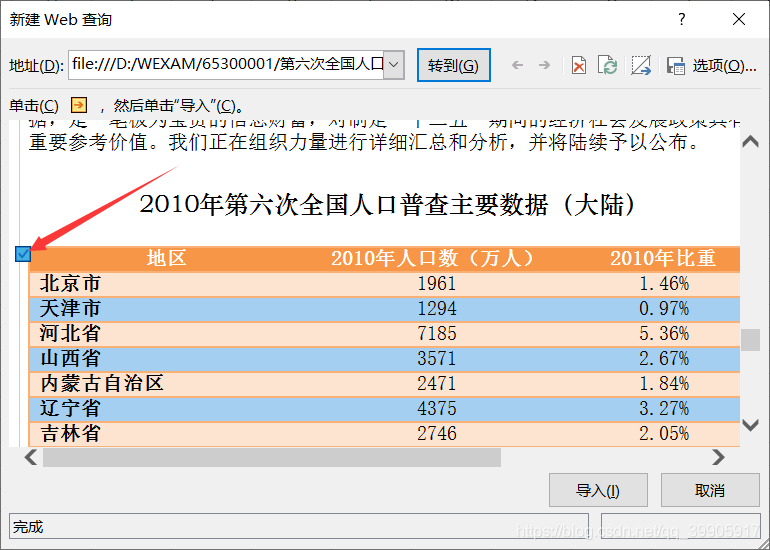
Task: Click inside the 地址 address field
Action: pos(226,65)
